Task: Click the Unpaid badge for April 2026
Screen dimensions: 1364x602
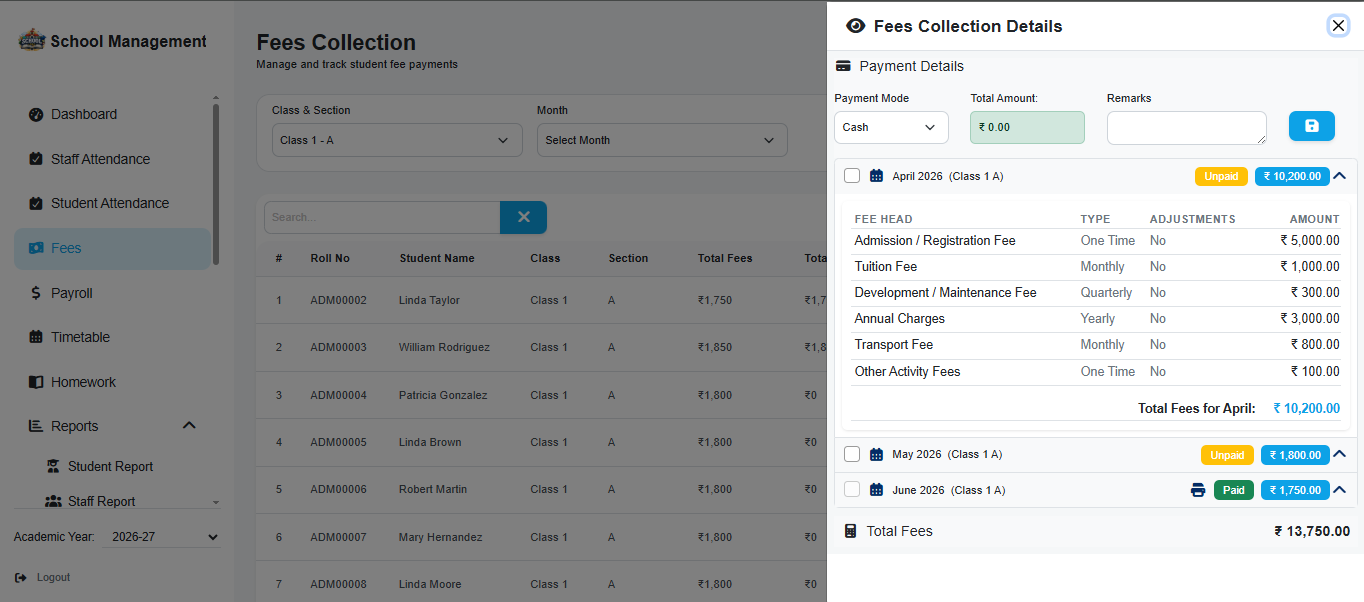Action: [1221, 176]
